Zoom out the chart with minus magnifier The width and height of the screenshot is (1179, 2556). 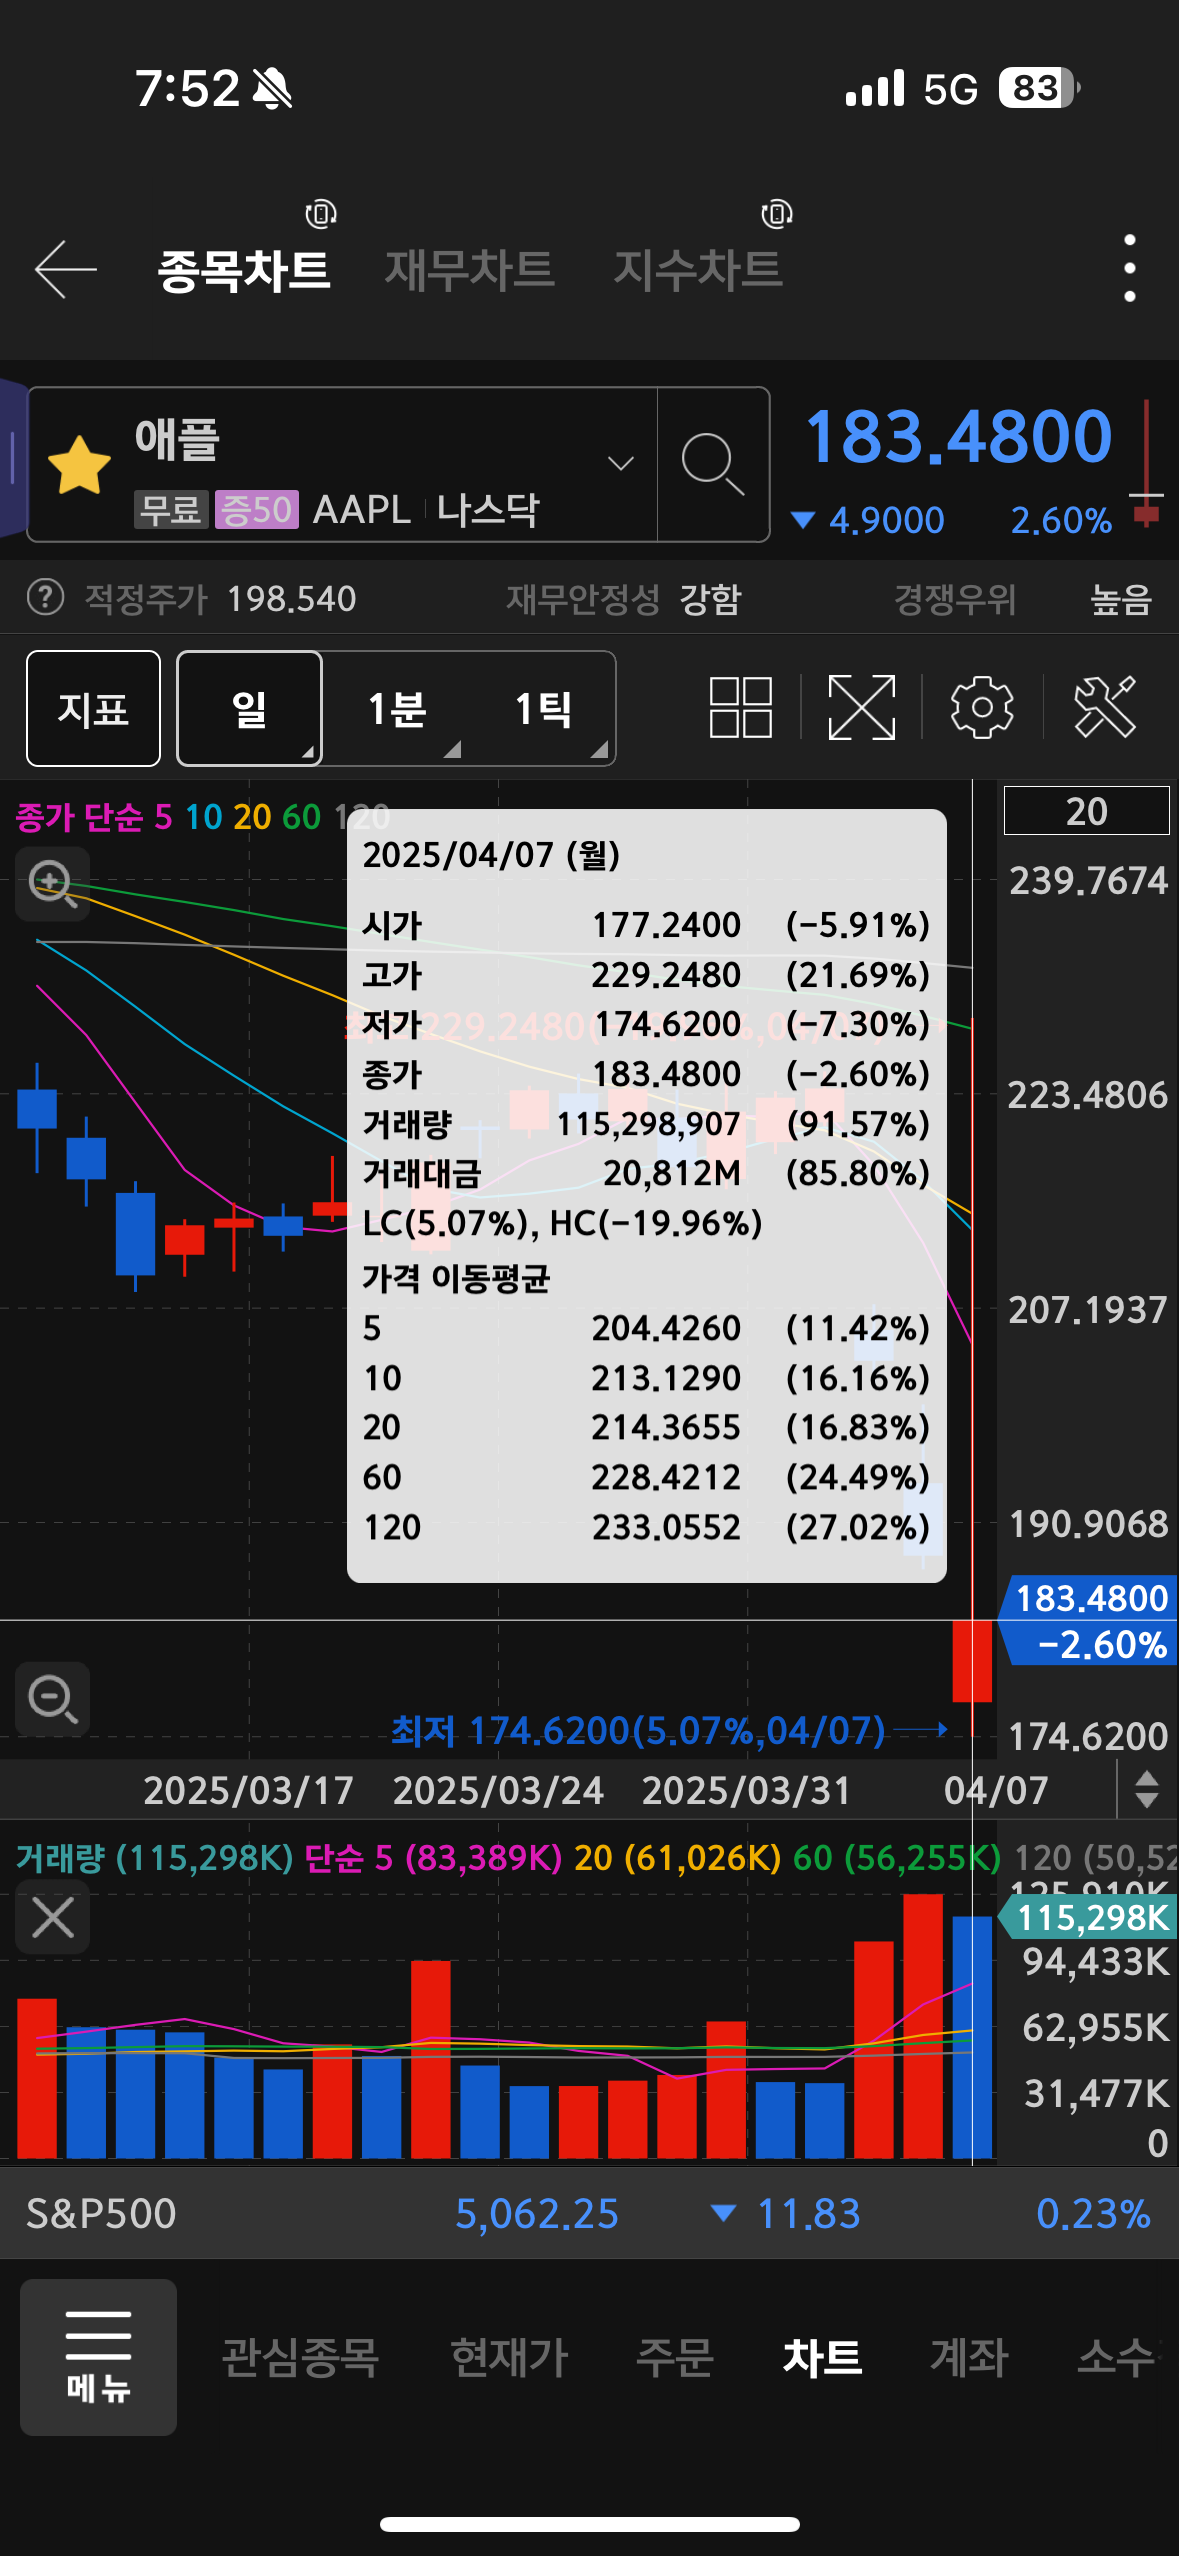click(53, 1699)
